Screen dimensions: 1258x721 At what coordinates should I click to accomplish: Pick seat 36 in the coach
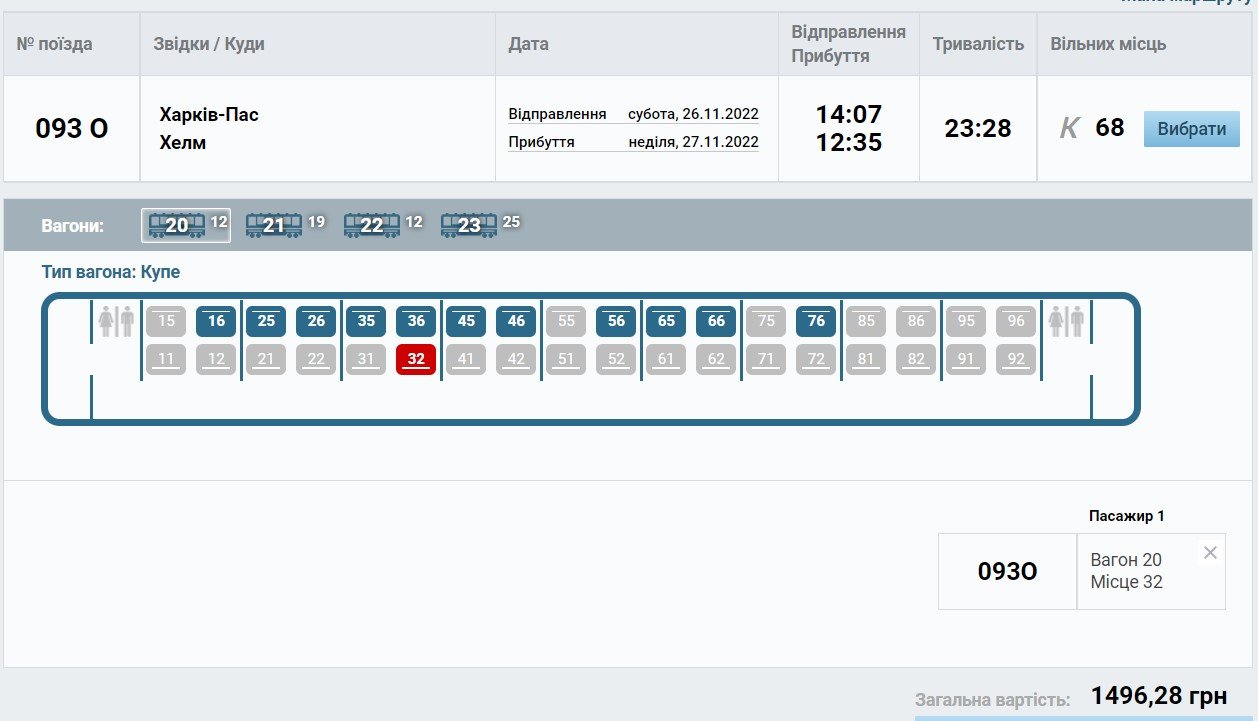click(x=416, y=321)
